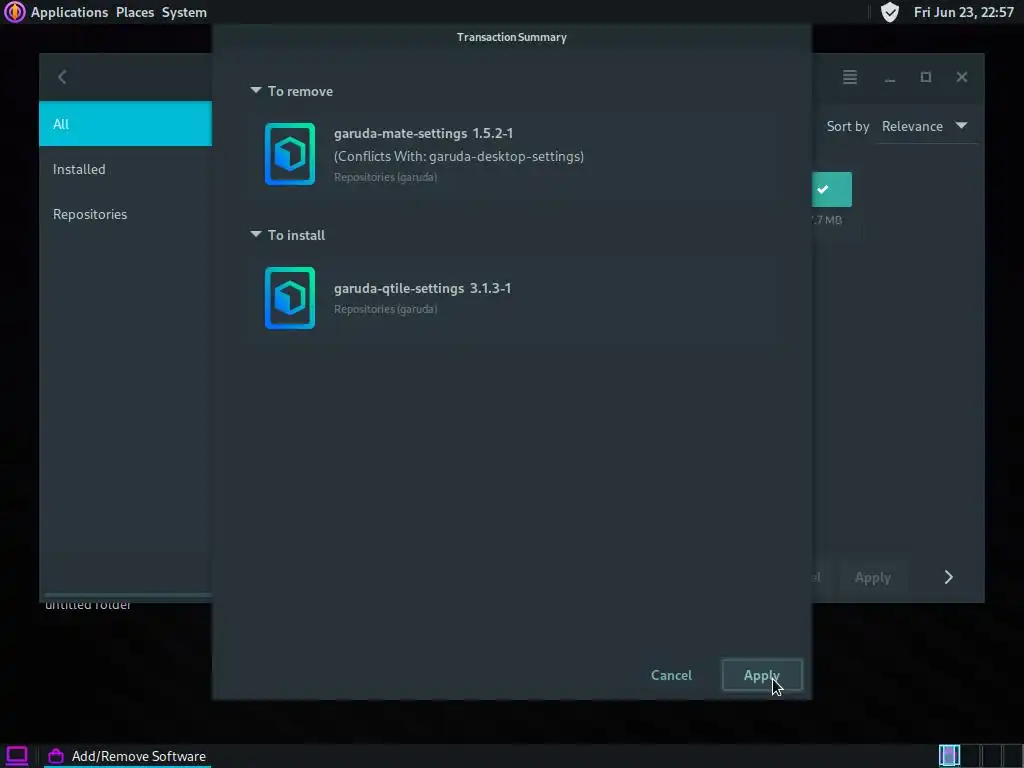This screenshot has height=768, width=1024.
Task: Open the Applications menu
Action: (69, 12)
